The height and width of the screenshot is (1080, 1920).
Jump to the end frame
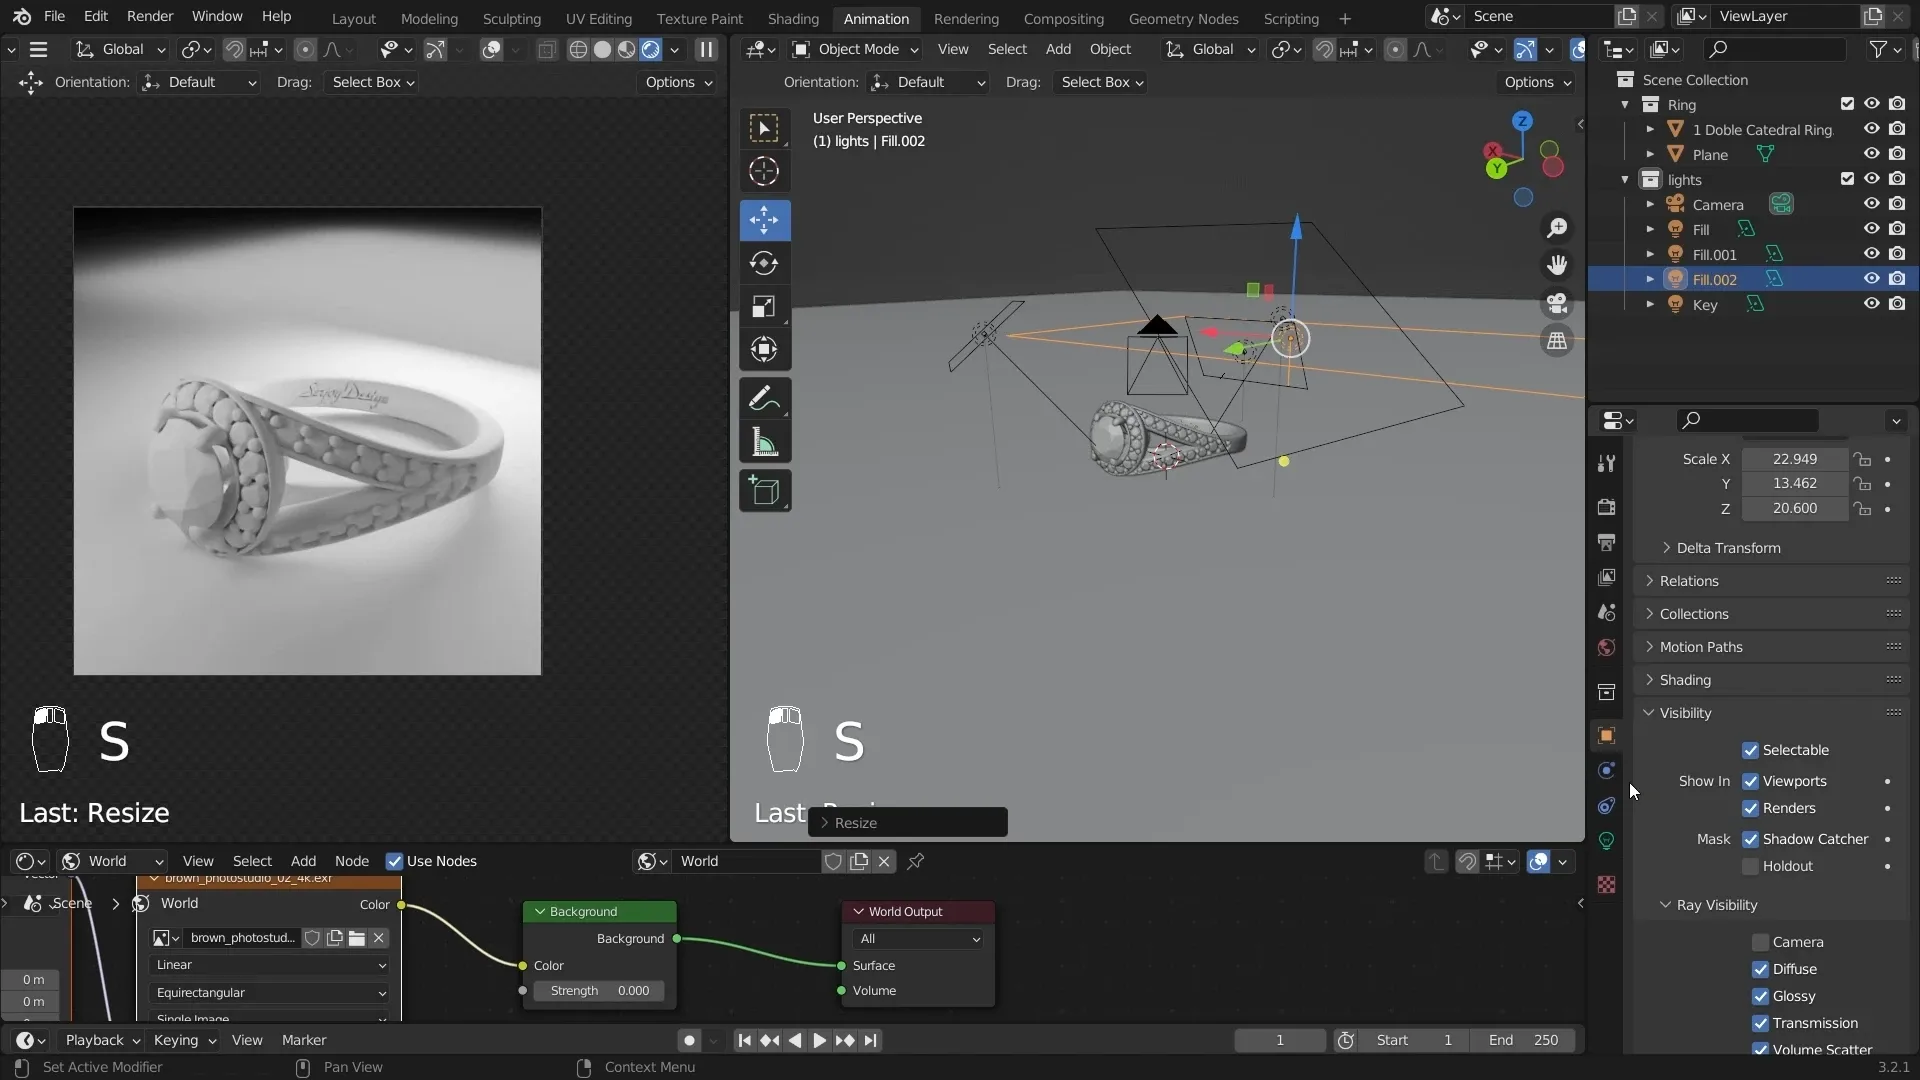click(x=871, y=1040)
